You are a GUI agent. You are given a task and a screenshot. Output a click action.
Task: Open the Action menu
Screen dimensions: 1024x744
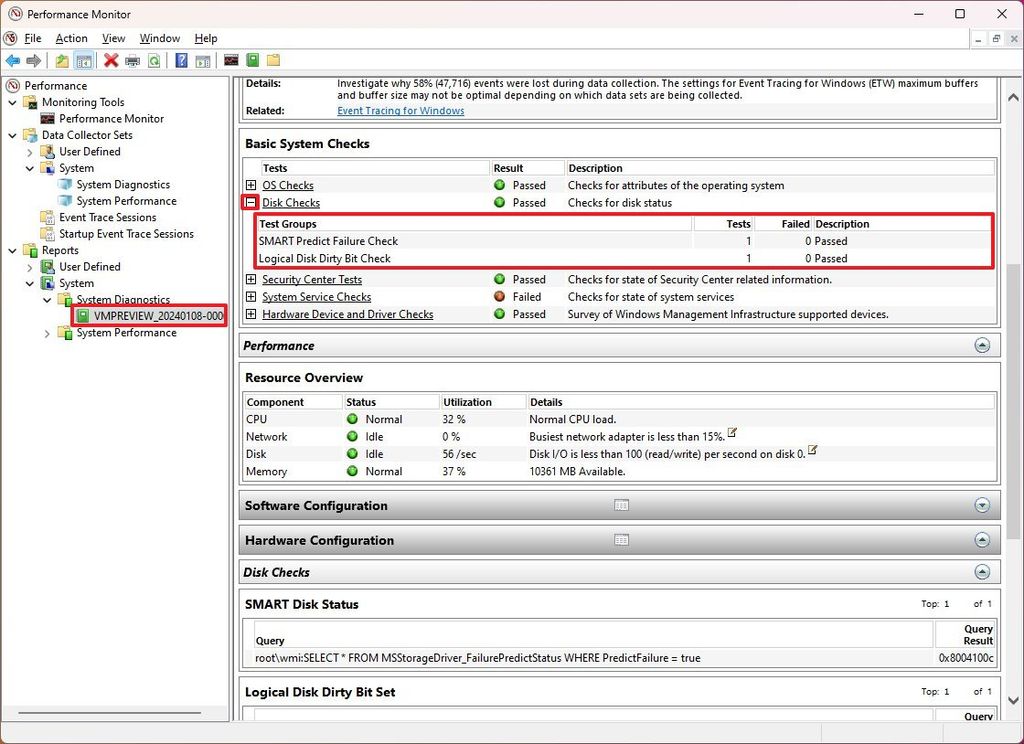[71, 38]
